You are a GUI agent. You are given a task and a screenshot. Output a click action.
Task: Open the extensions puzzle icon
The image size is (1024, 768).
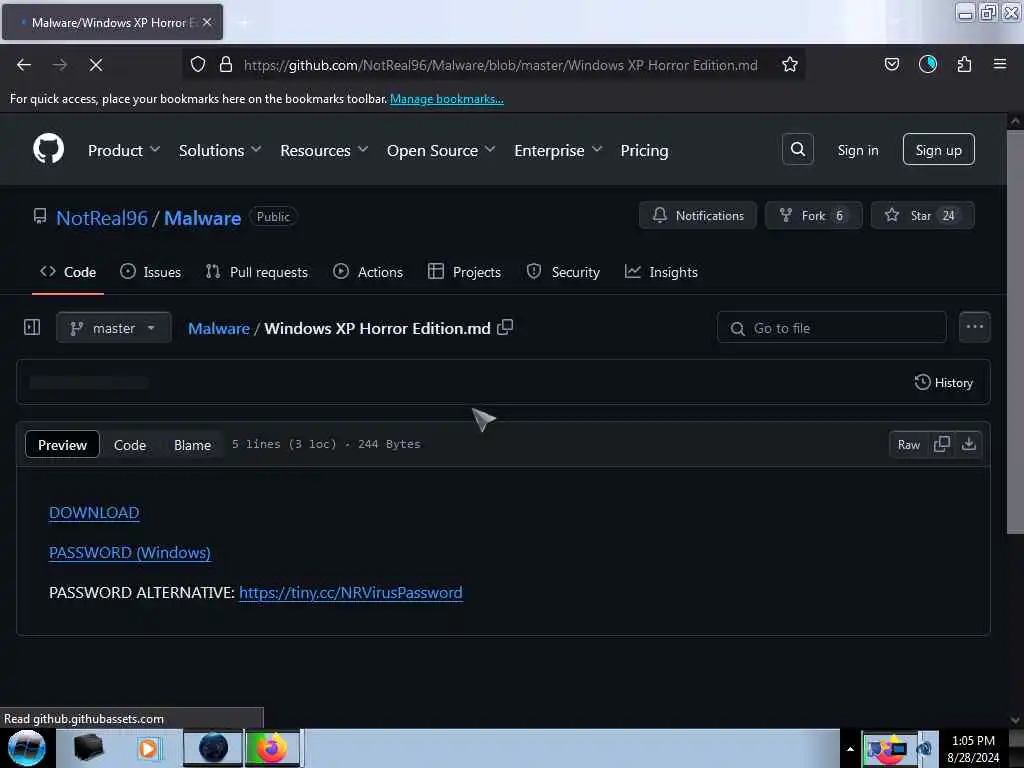pyautogui.click(x=964, y=64)
